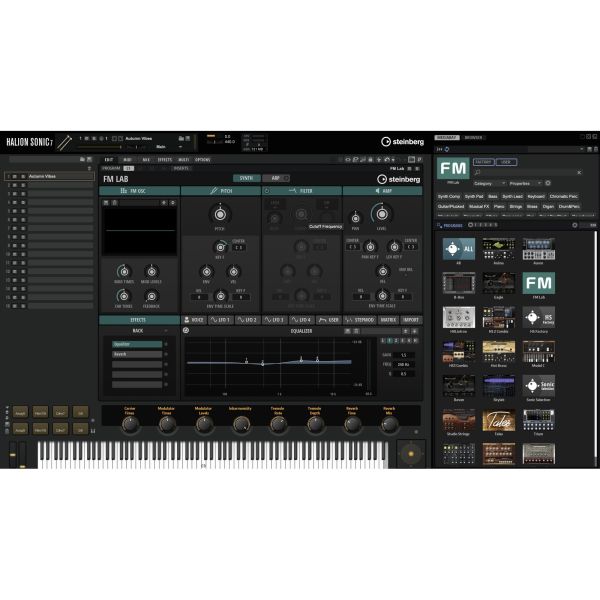Toggle the Equalizer effect slot on
Image resolution: width=600 pixels, height=600 pixels.
coord(166,344)
